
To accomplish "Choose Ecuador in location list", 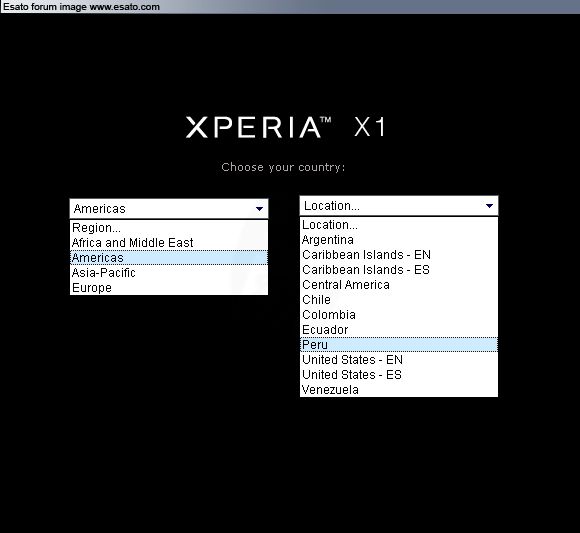I will click(x=399, y=330).
